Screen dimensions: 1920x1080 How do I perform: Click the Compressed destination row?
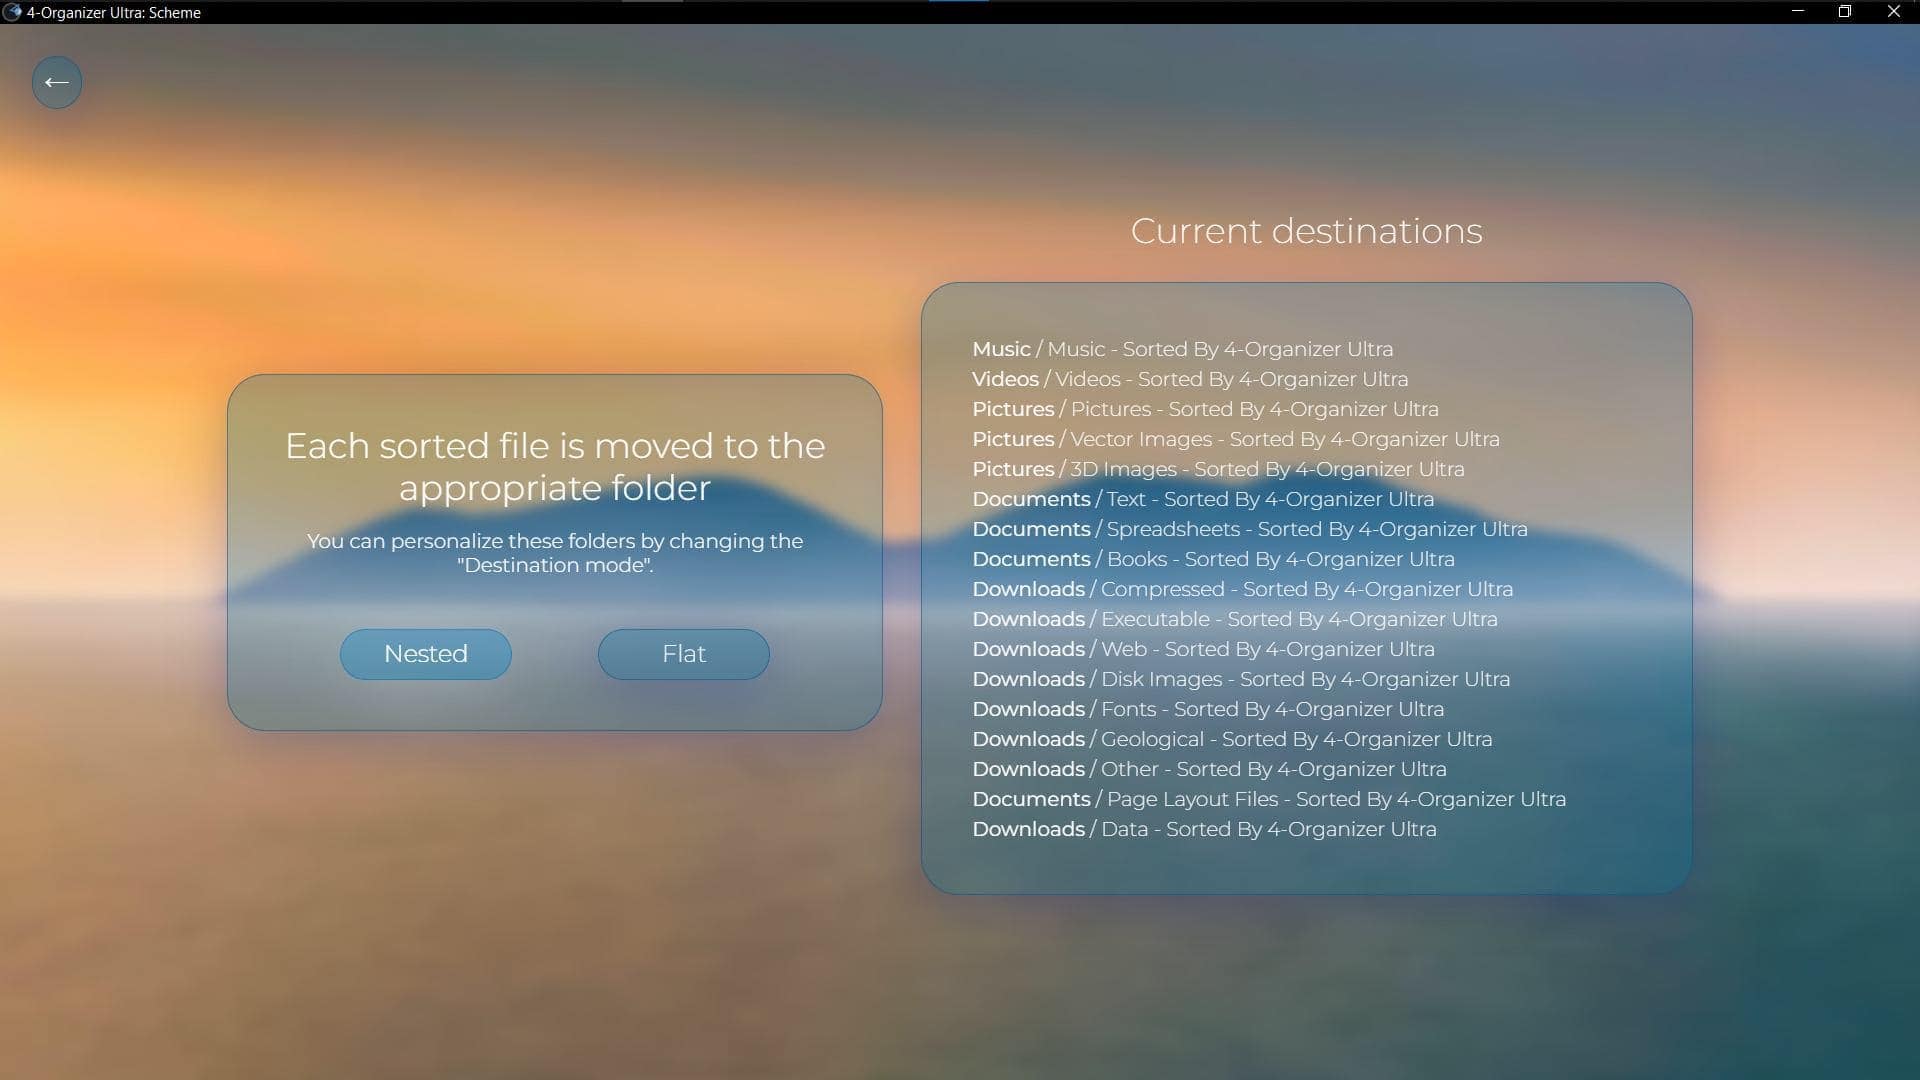(x=1243, y=589)
